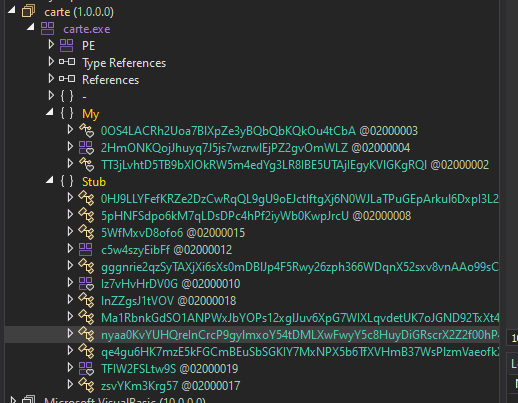The height and width of the screenshot is (403, 518).
Task: Expand class 5pHNFSdpo6kM7qLDsDPc4hPf2iyWb0KwpJrcU
Action: click(x=70, y=214)
